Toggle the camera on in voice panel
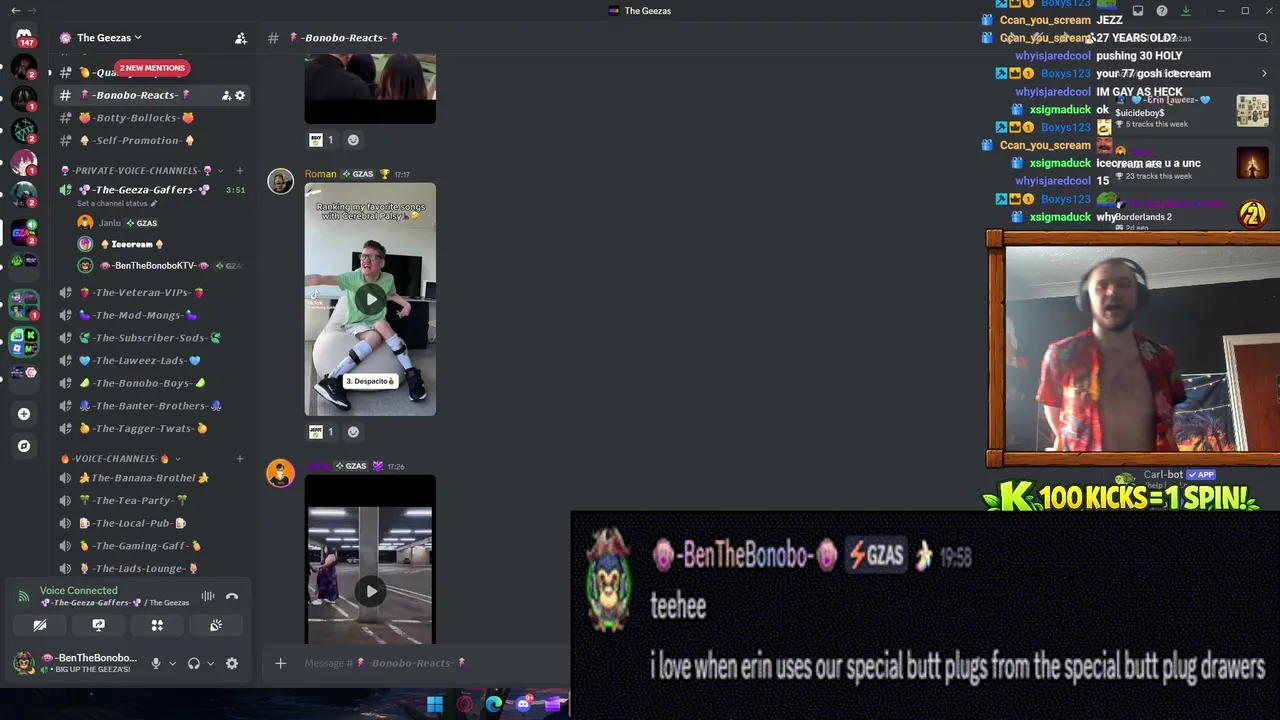1280x720 pixels. (x=40, y=626)
